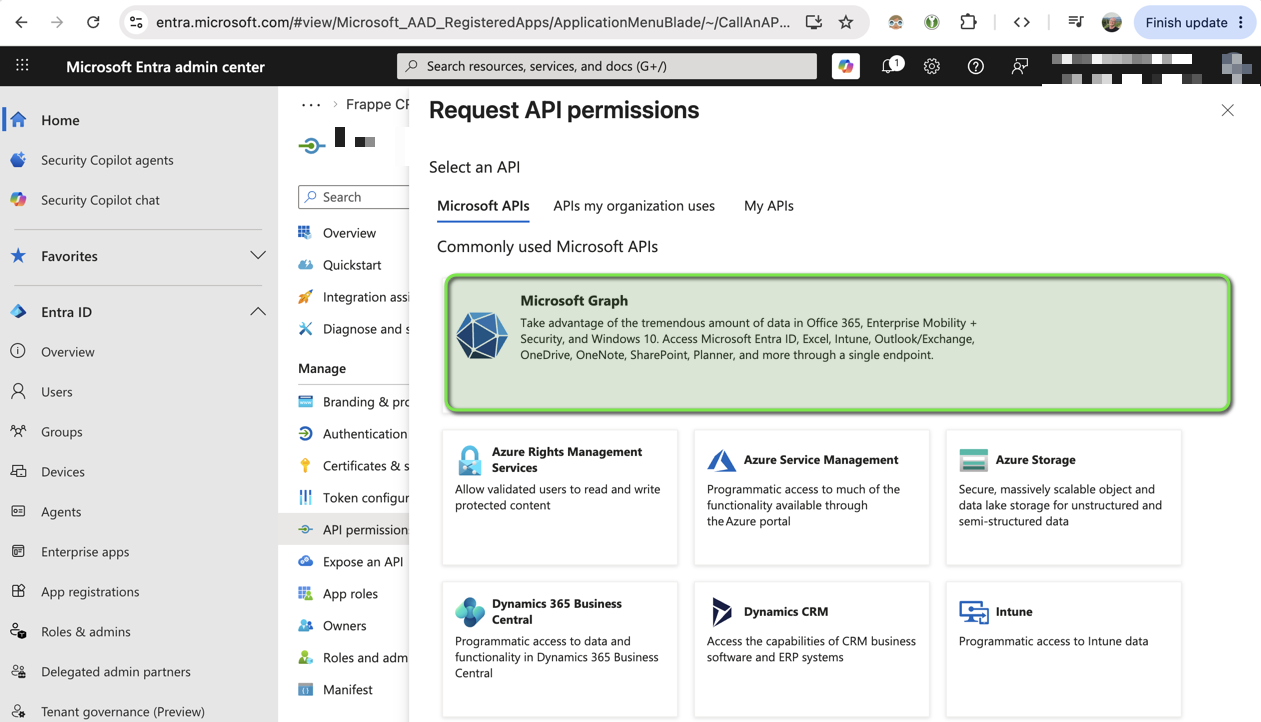
Task: Click the Devices icon in the sidebar
Action: pyautogui.click(x=18, y=471)
